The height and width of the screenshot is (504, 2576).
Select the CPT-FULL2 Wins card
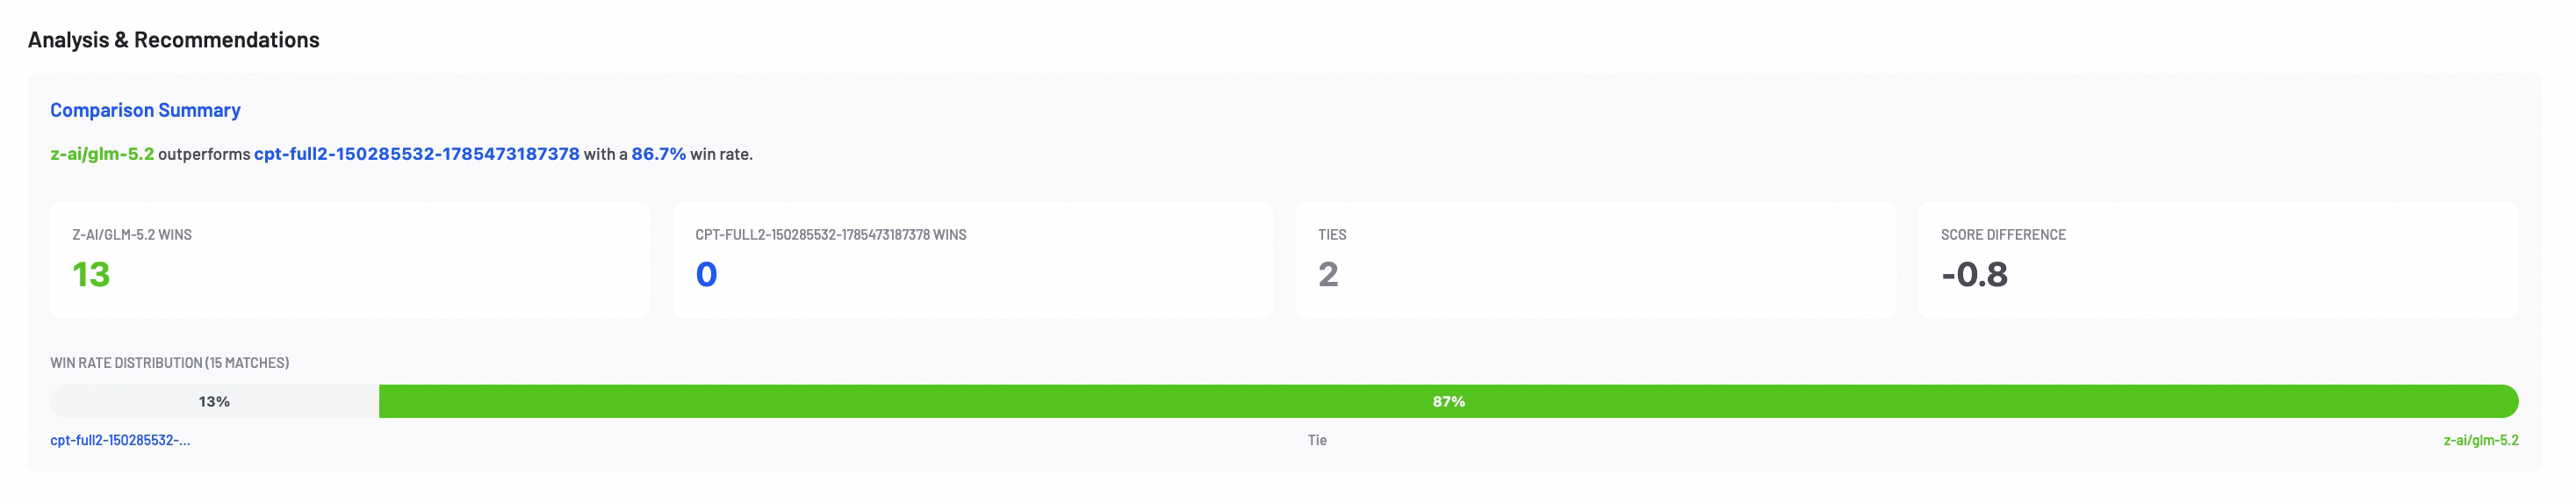tap(973, 261)
